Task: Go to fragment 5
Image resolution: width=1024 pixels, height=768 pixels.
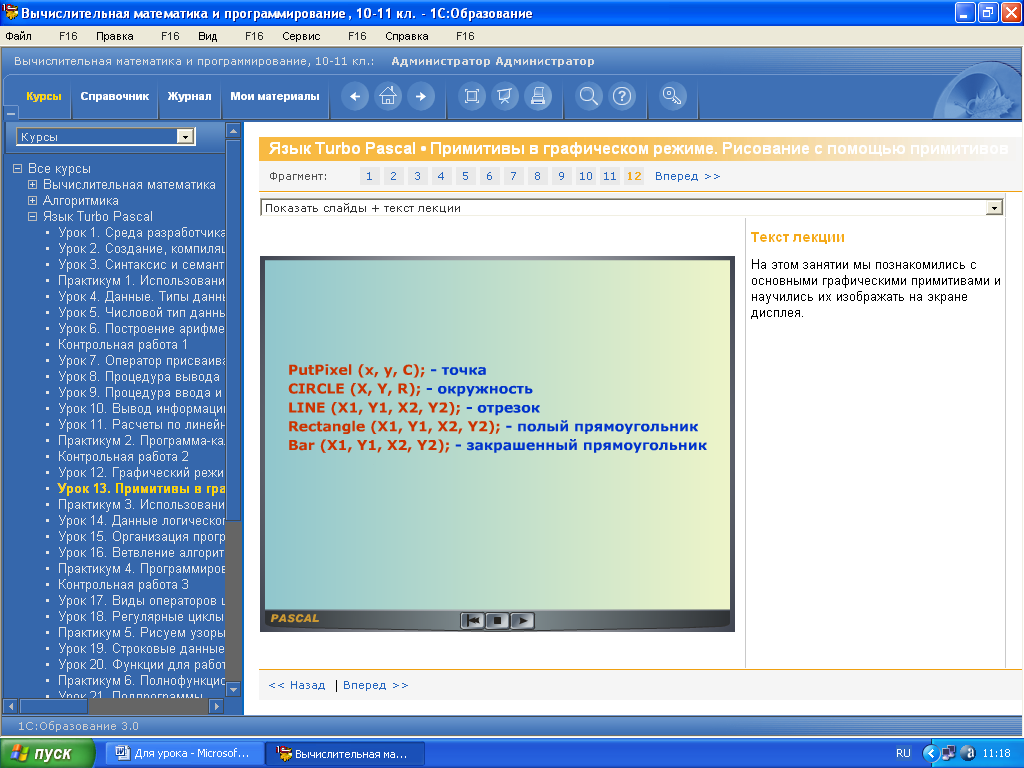Action: pos(466,176)
